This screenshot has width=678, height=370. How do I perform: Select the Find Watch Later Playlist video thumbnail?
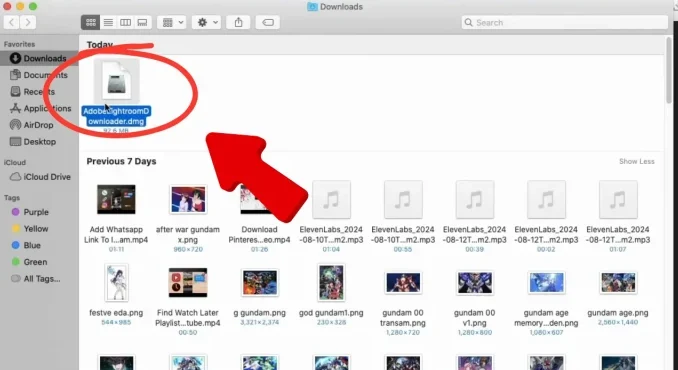[x=188, y=283]
